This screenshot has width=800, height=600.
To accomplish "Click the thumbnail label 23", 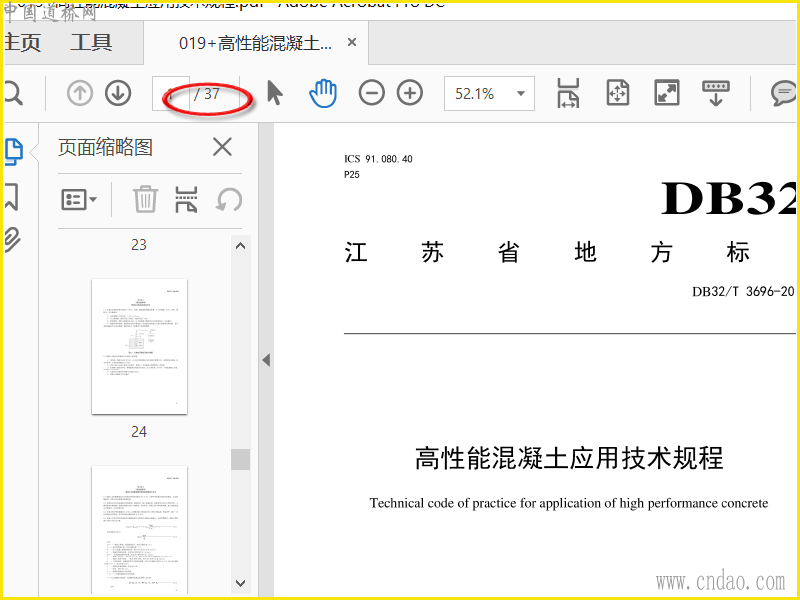I will [139, 245].
